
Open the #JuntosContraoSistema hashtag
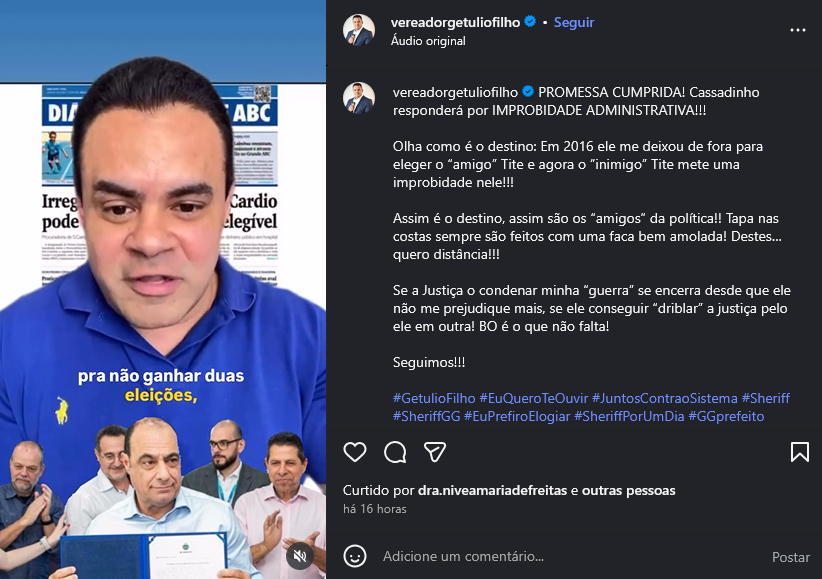click(665, 398)
